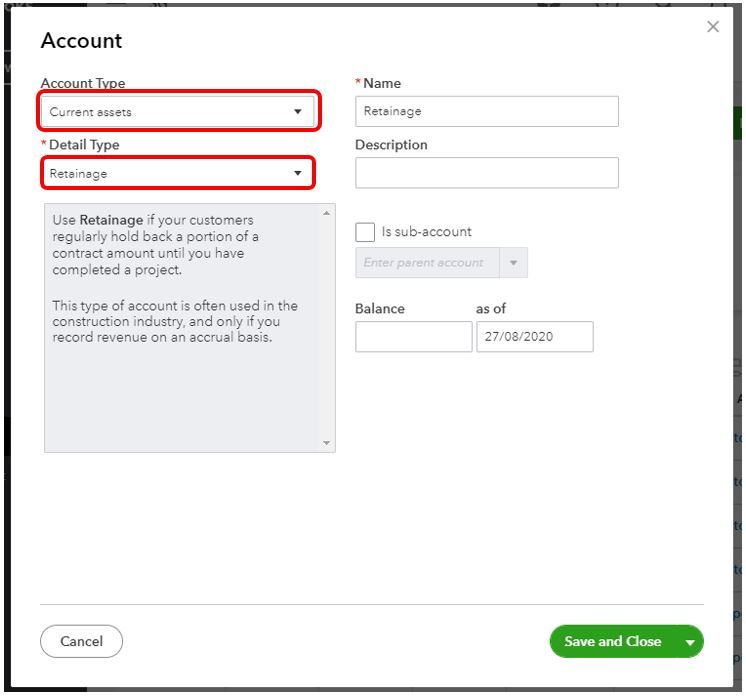The width and height of the screenshot is (746, 696).
Task: Click the Account Type dropdown arrow icon
Action: point(297,112)
